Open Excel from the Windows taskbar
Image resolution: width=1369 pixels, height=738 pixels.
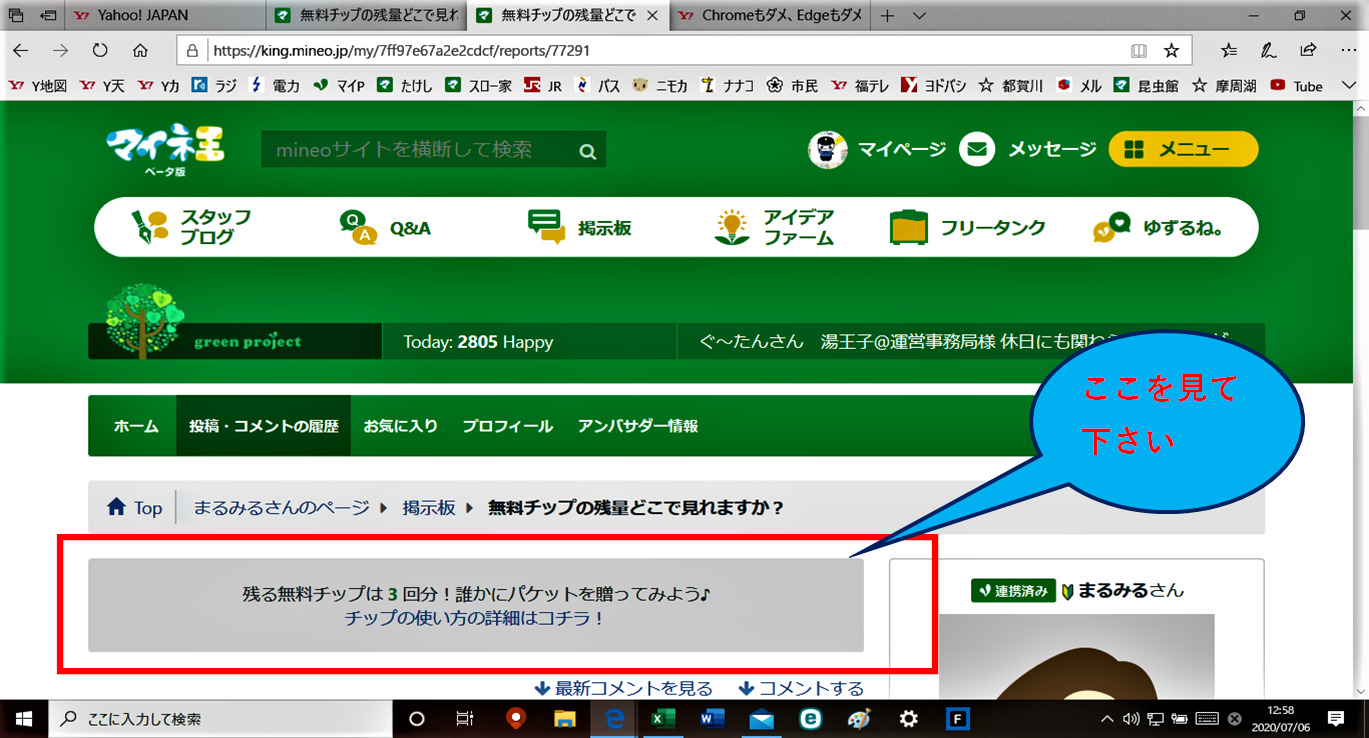tap(662, 719)
